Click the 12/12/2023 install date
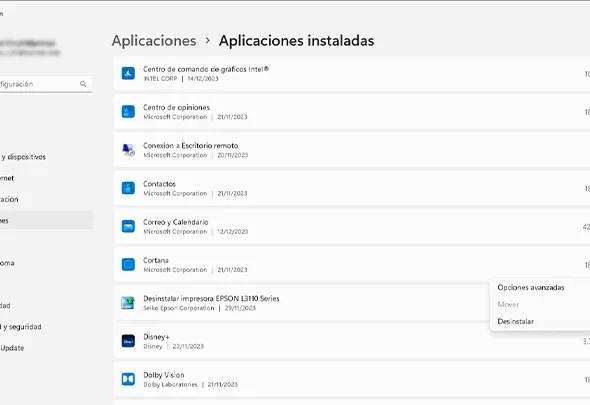590x405 pixels. [233, 231]
